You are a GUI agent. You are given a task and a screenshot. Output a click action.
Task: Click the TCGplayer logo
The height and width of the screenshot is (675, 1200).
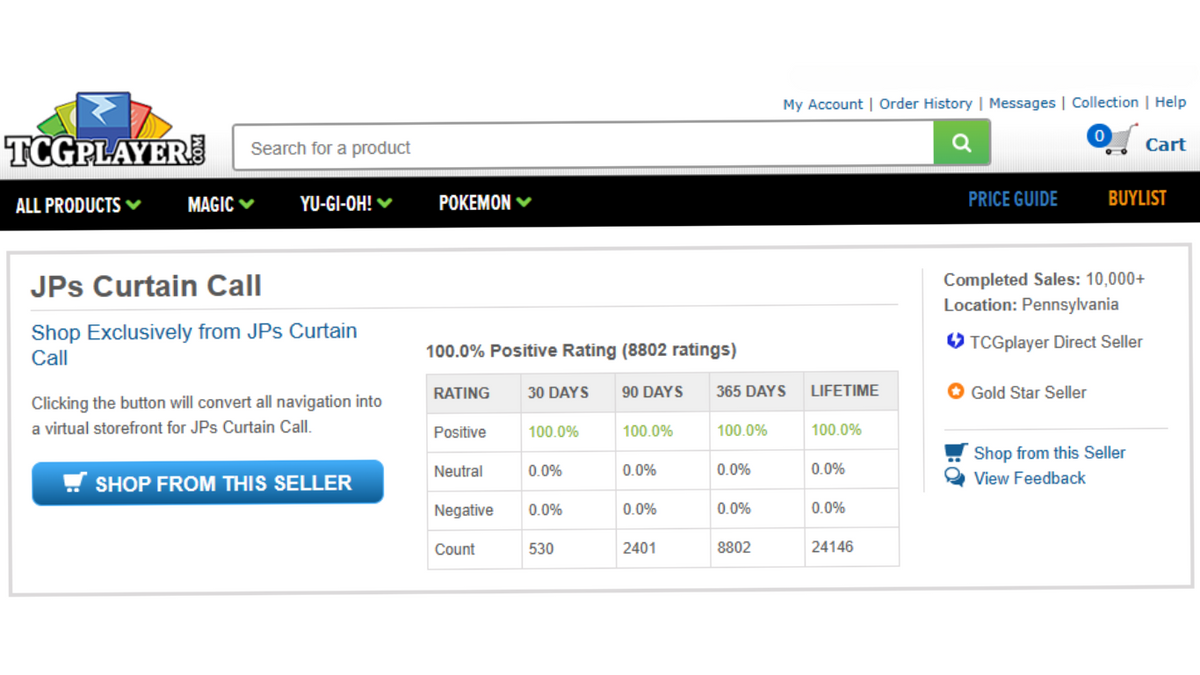(105, 131)
